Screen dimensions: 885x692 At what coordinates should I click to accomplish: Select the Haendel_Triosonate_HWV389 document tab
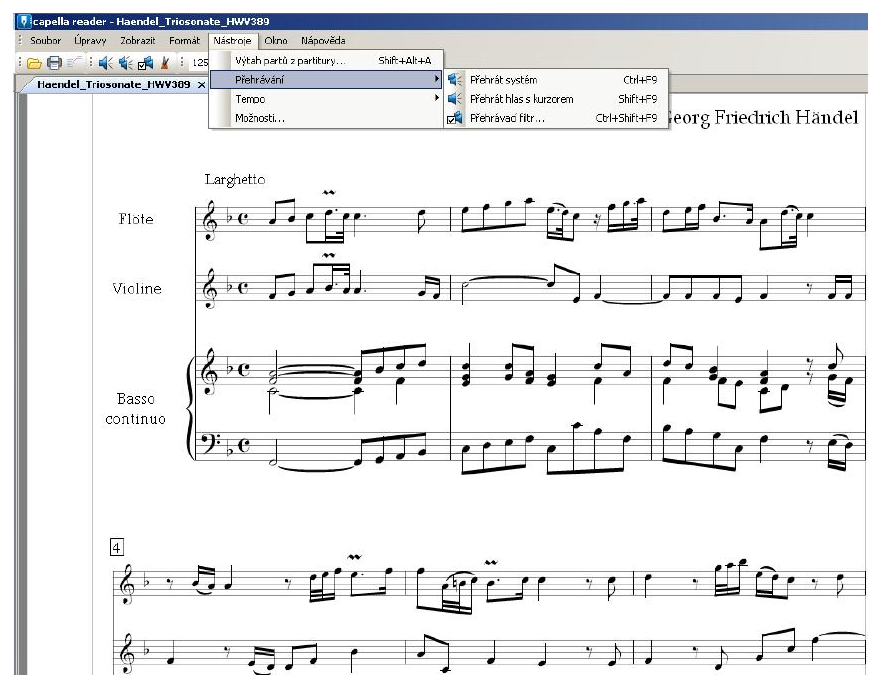pos(113,85)
